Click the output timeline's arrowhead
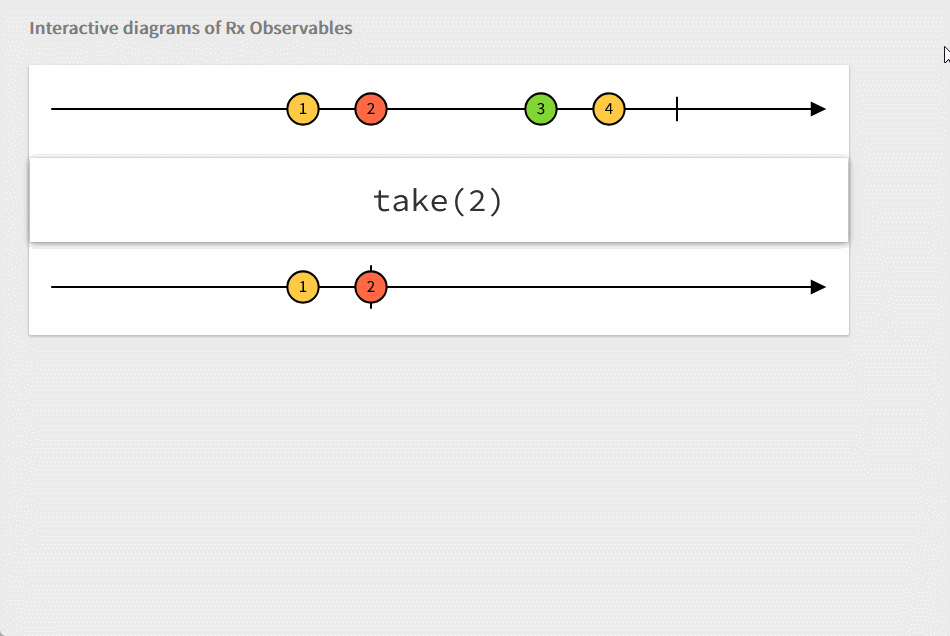 point(818,288)
